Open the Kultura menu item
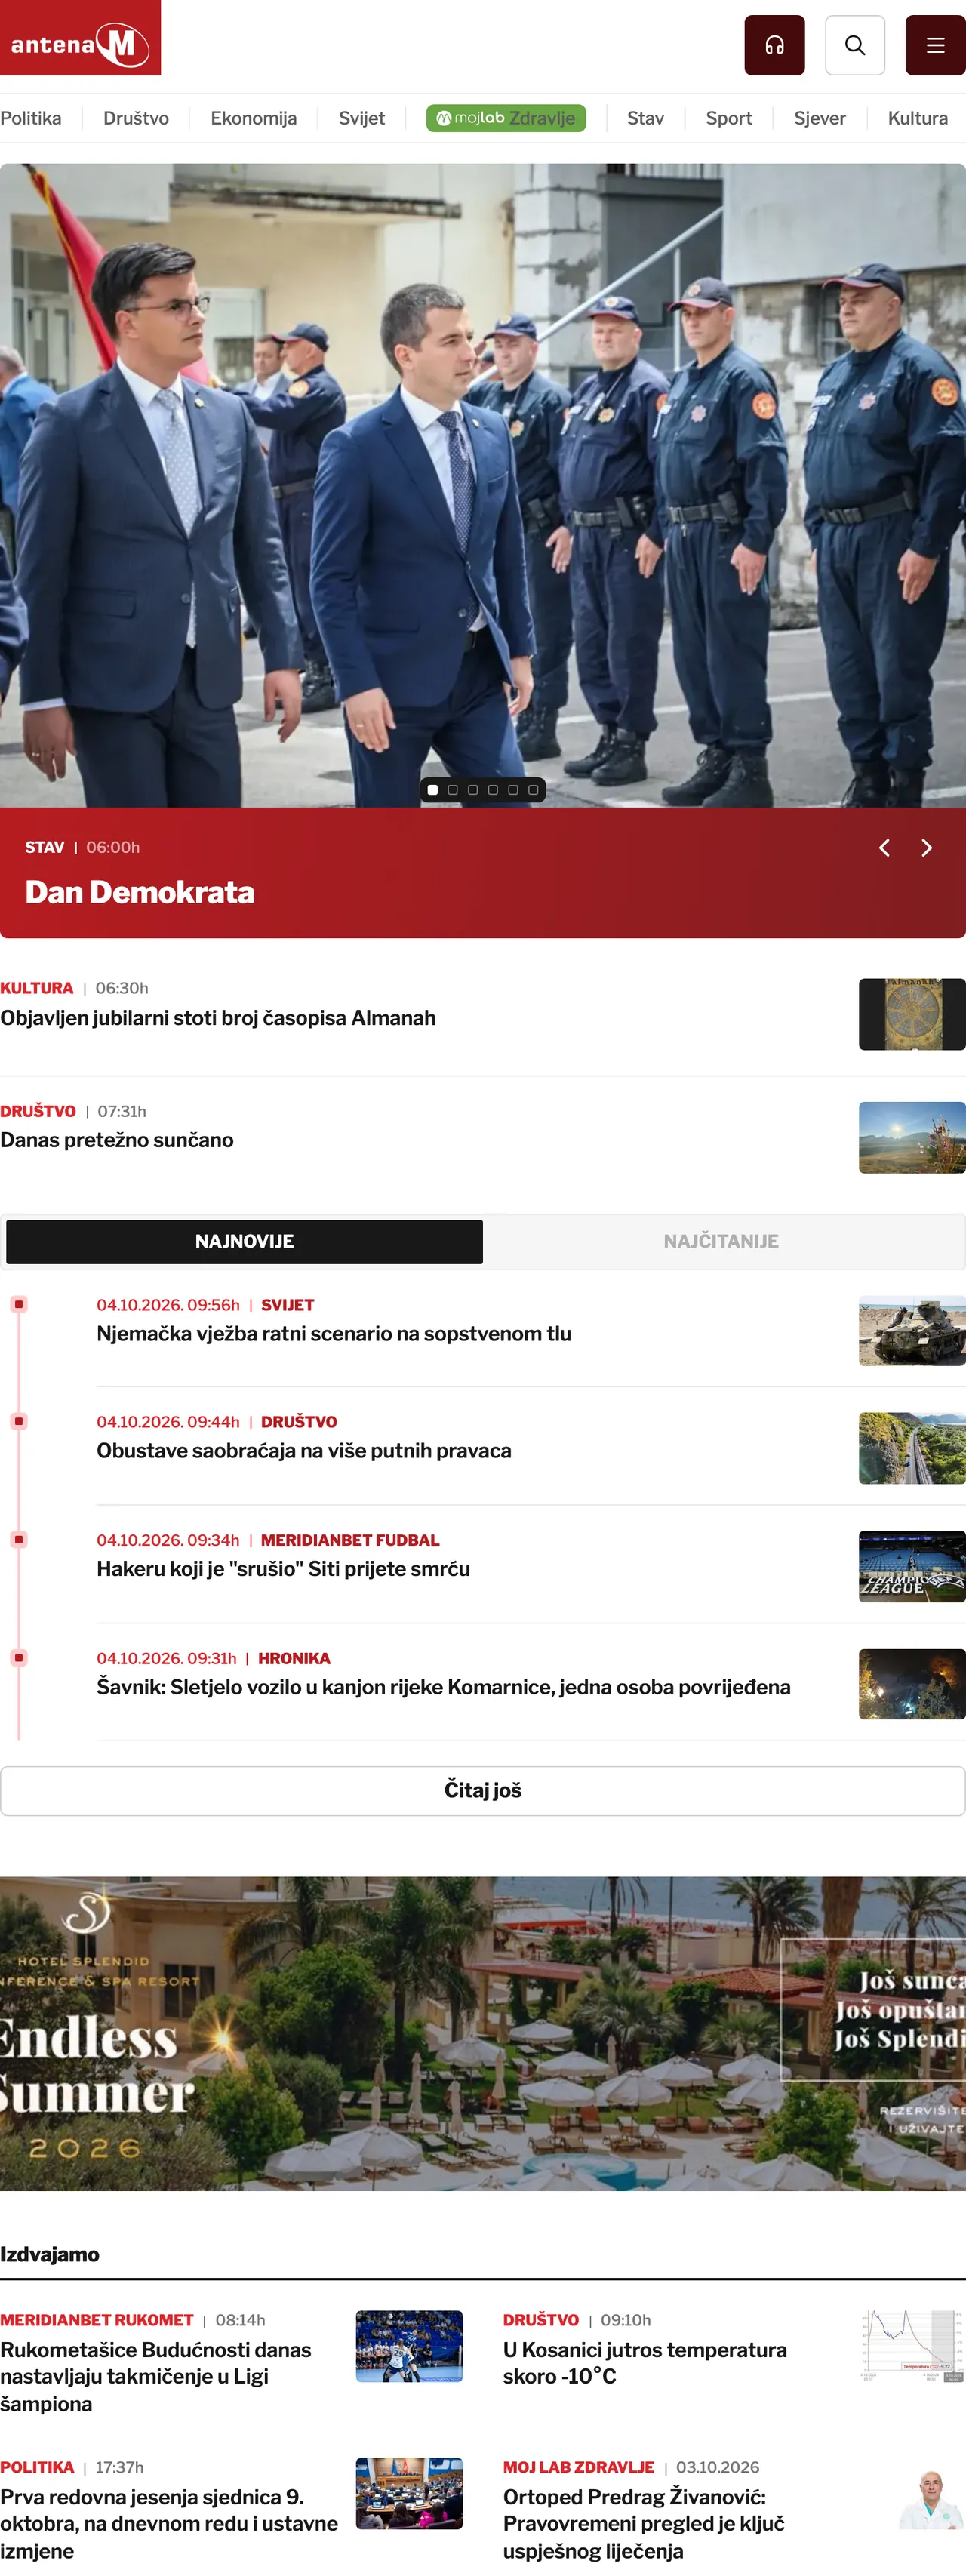The image size is (966, 2576). (x=917, y=118)
